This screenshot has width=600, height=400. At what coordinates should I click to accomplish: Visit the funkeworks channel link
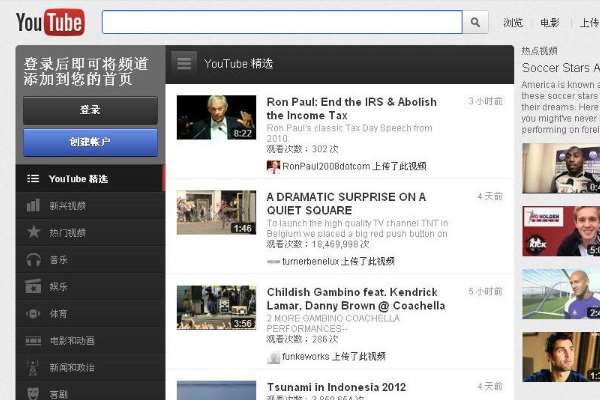306,356
